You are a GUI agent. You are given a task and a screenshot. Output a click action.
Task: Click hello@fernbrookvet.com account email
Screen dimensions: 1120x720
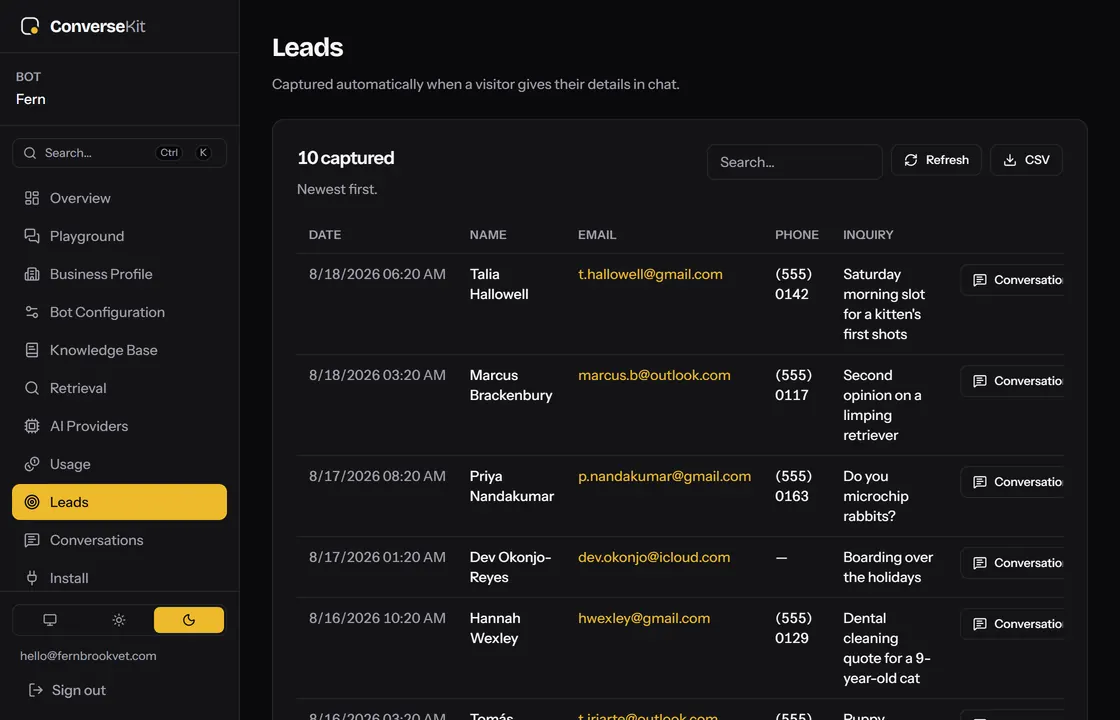pos(88,656)
